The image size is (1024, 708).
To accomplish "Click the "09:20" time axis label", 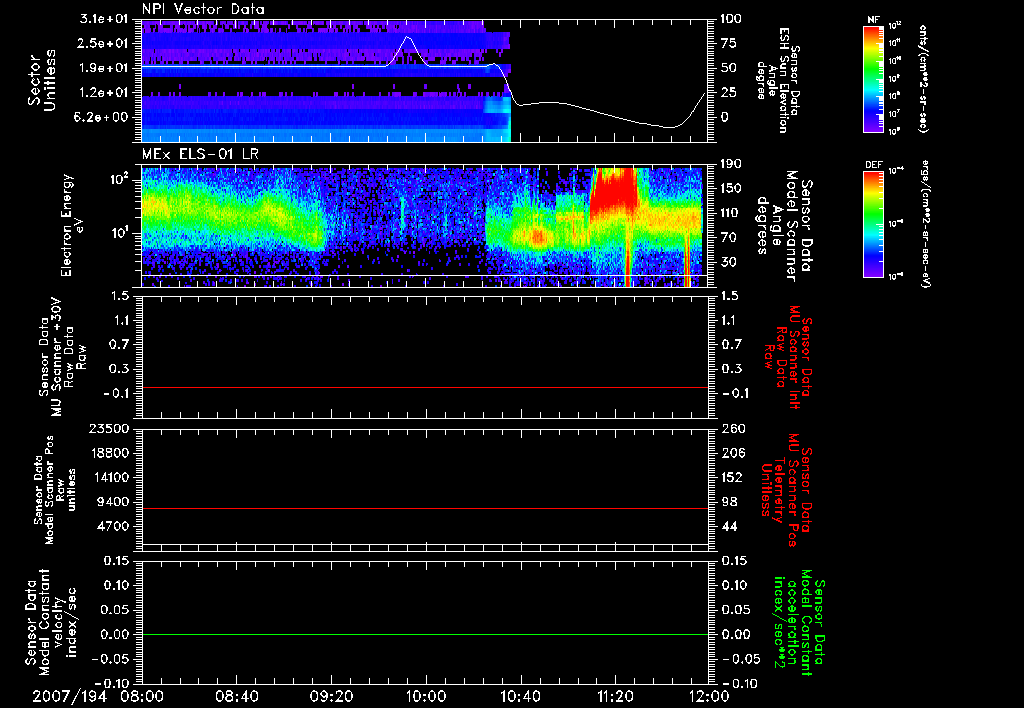I will pyautogui.click(x=332, y=696).
